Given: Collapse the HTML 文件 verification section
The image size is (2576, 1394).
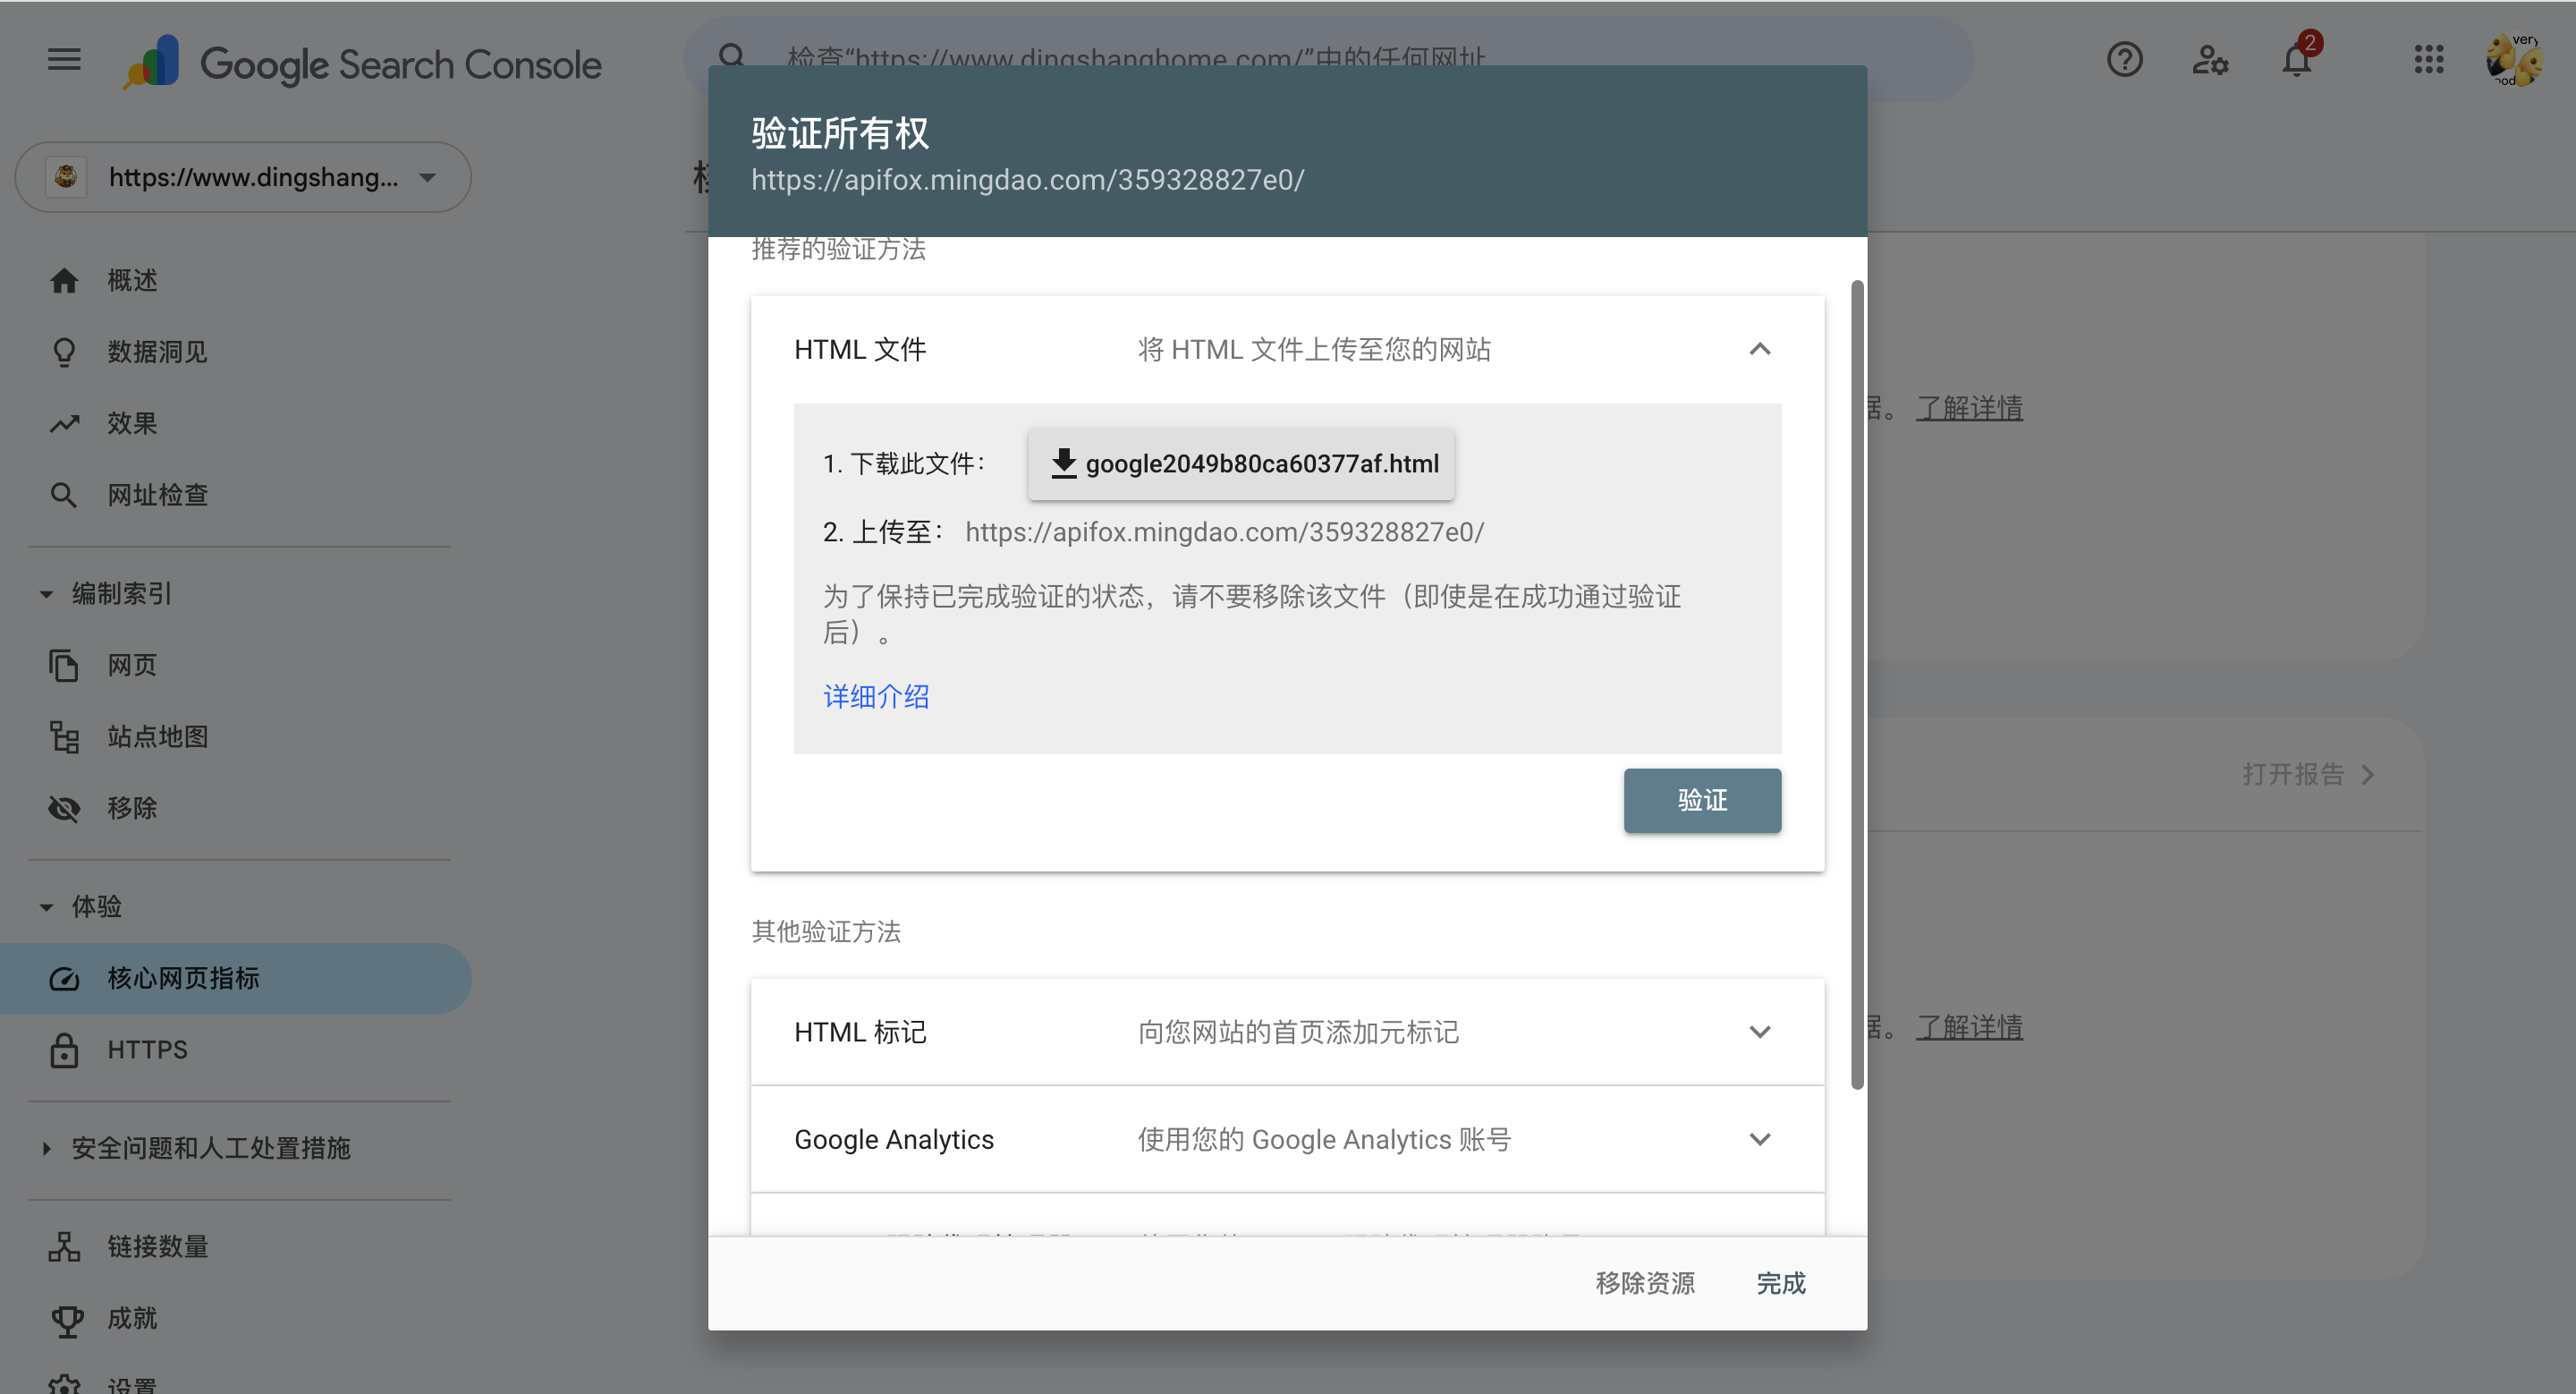Looking at the screenshot, I should (1760, 349).
